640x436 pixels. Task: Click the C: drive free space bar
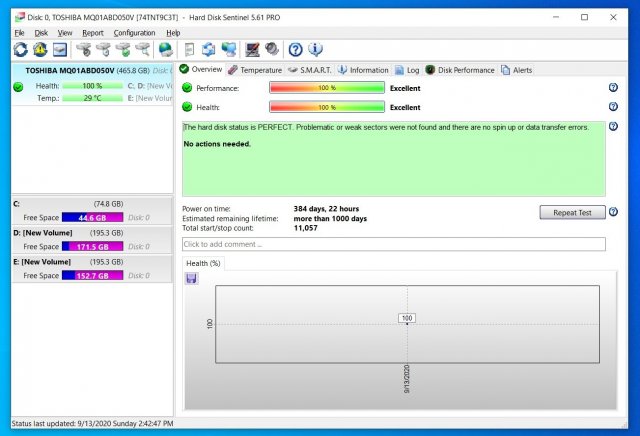[92, 217]
